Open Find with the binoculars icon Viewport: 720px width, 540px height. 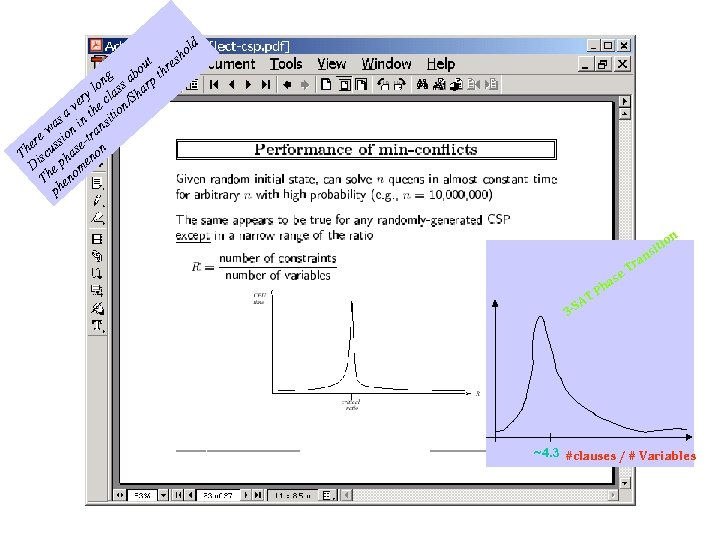(x=422, y=84)
